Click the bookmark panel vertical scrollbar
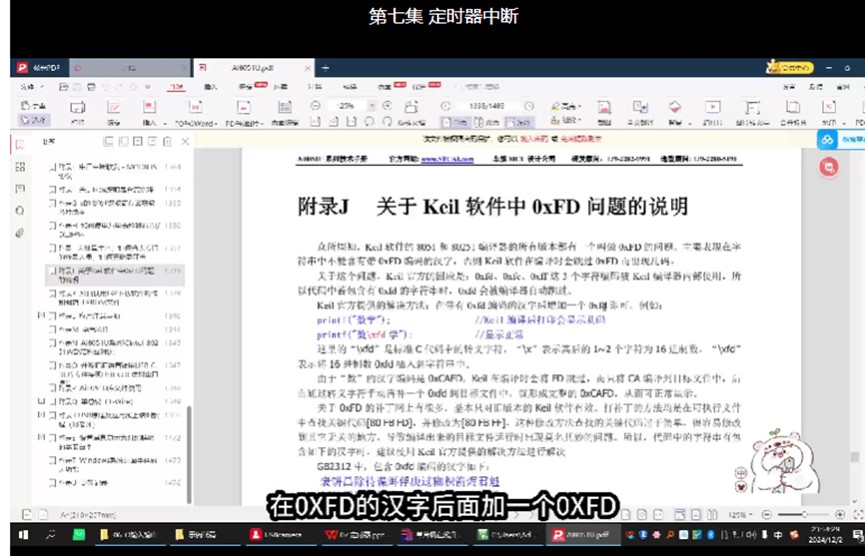865x556 pixels. (189, 454)
